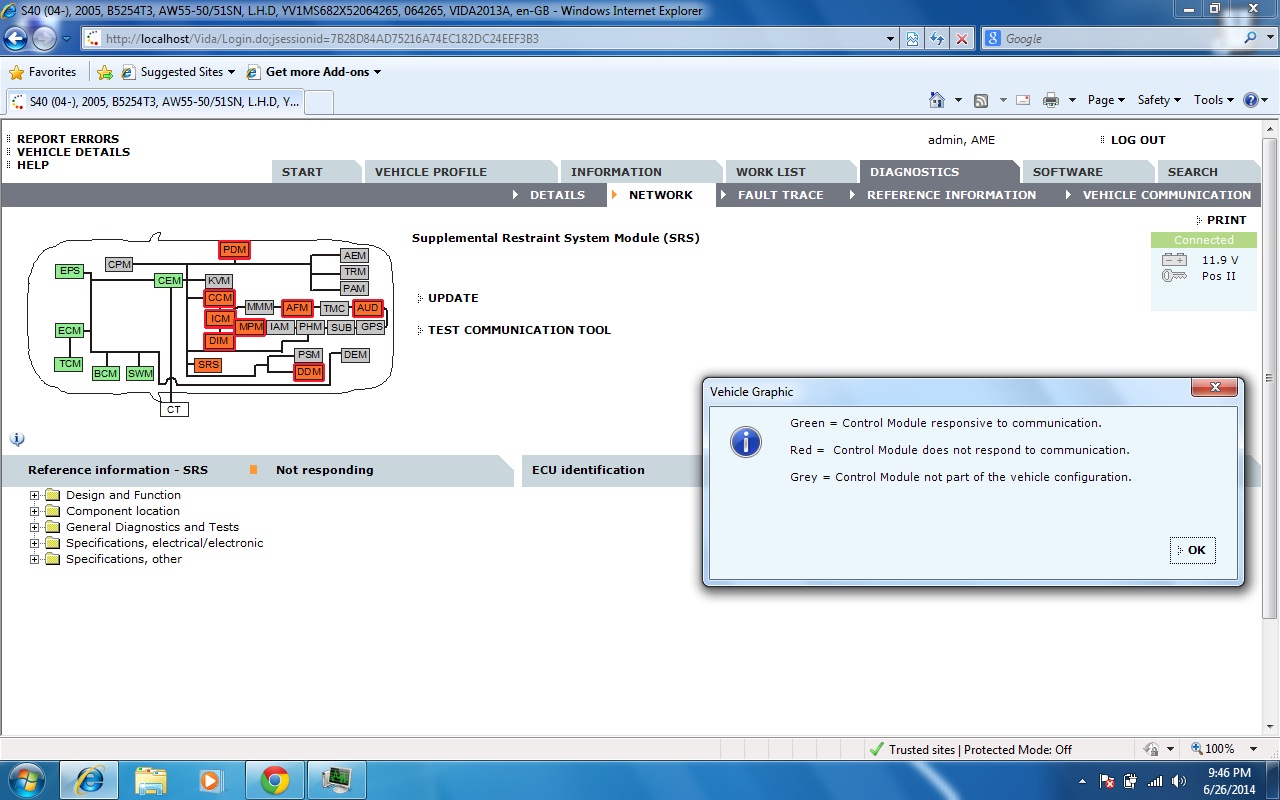The height and width of the screenshot is (800, 1280).
Task: Switch to the VEHICLE PROFILE tab
Action: click(430, 172)
